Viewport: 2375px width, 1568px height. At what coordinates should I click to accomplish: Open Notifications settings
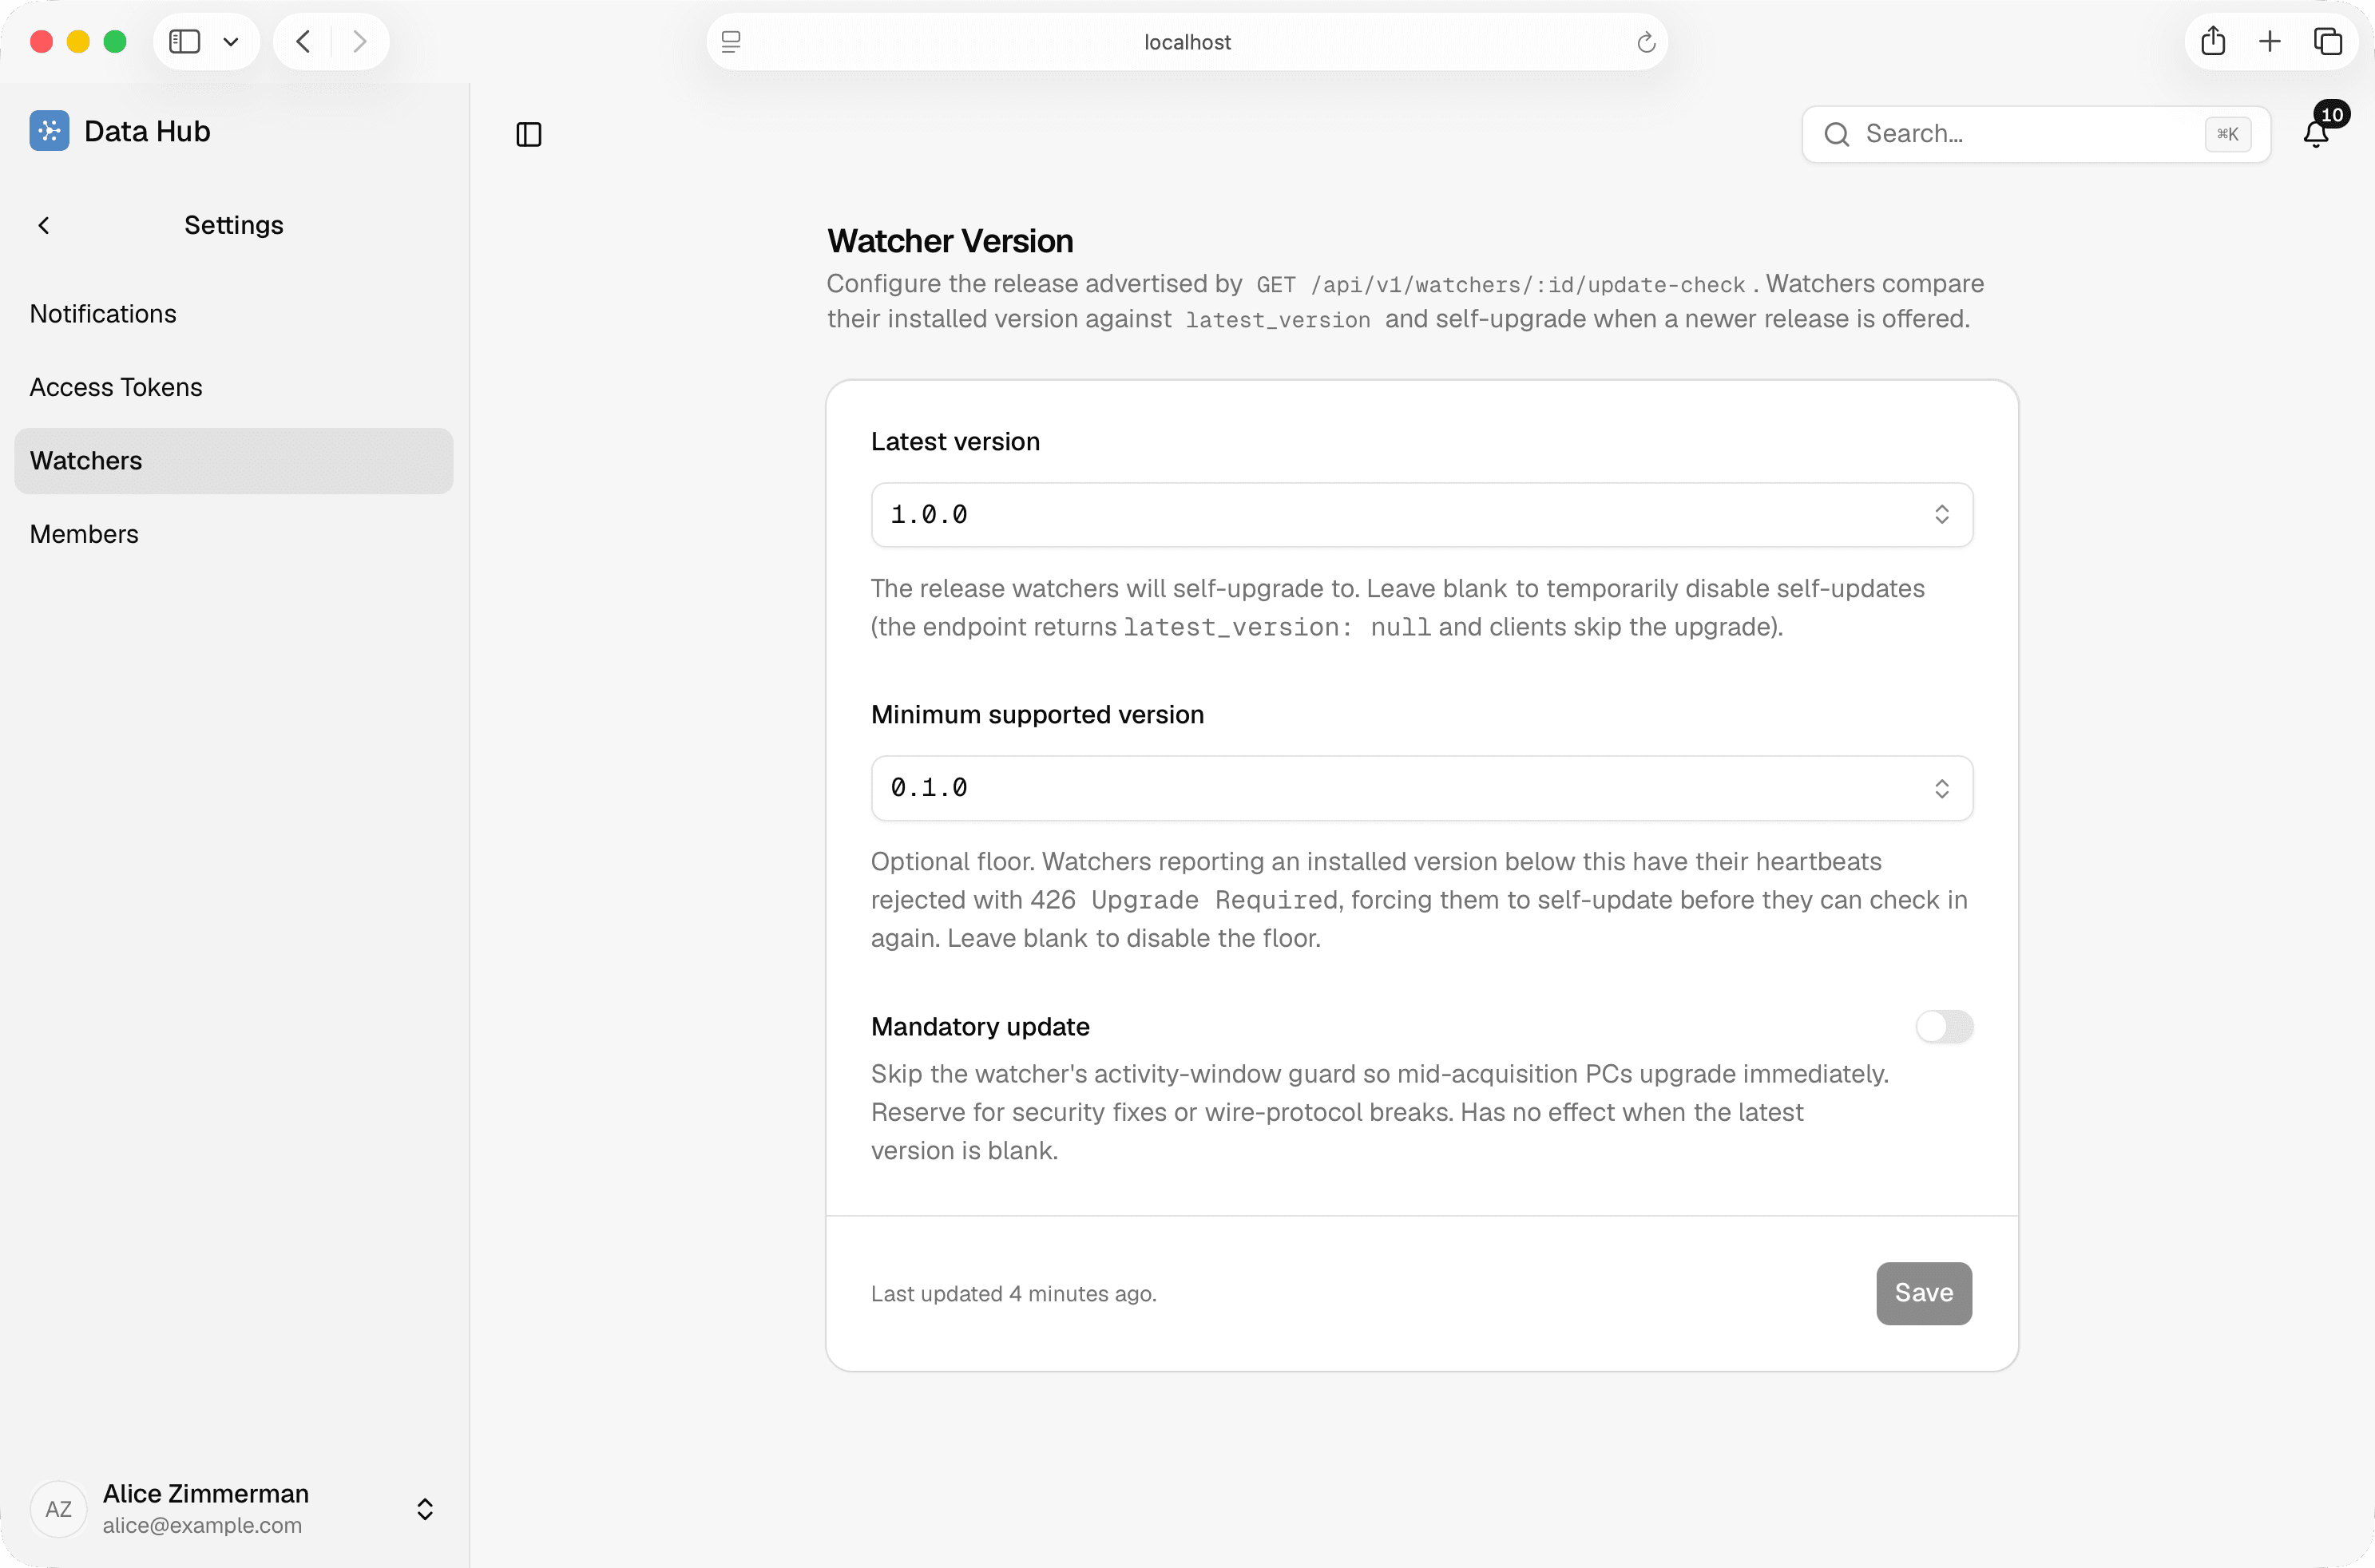(234, 314)
